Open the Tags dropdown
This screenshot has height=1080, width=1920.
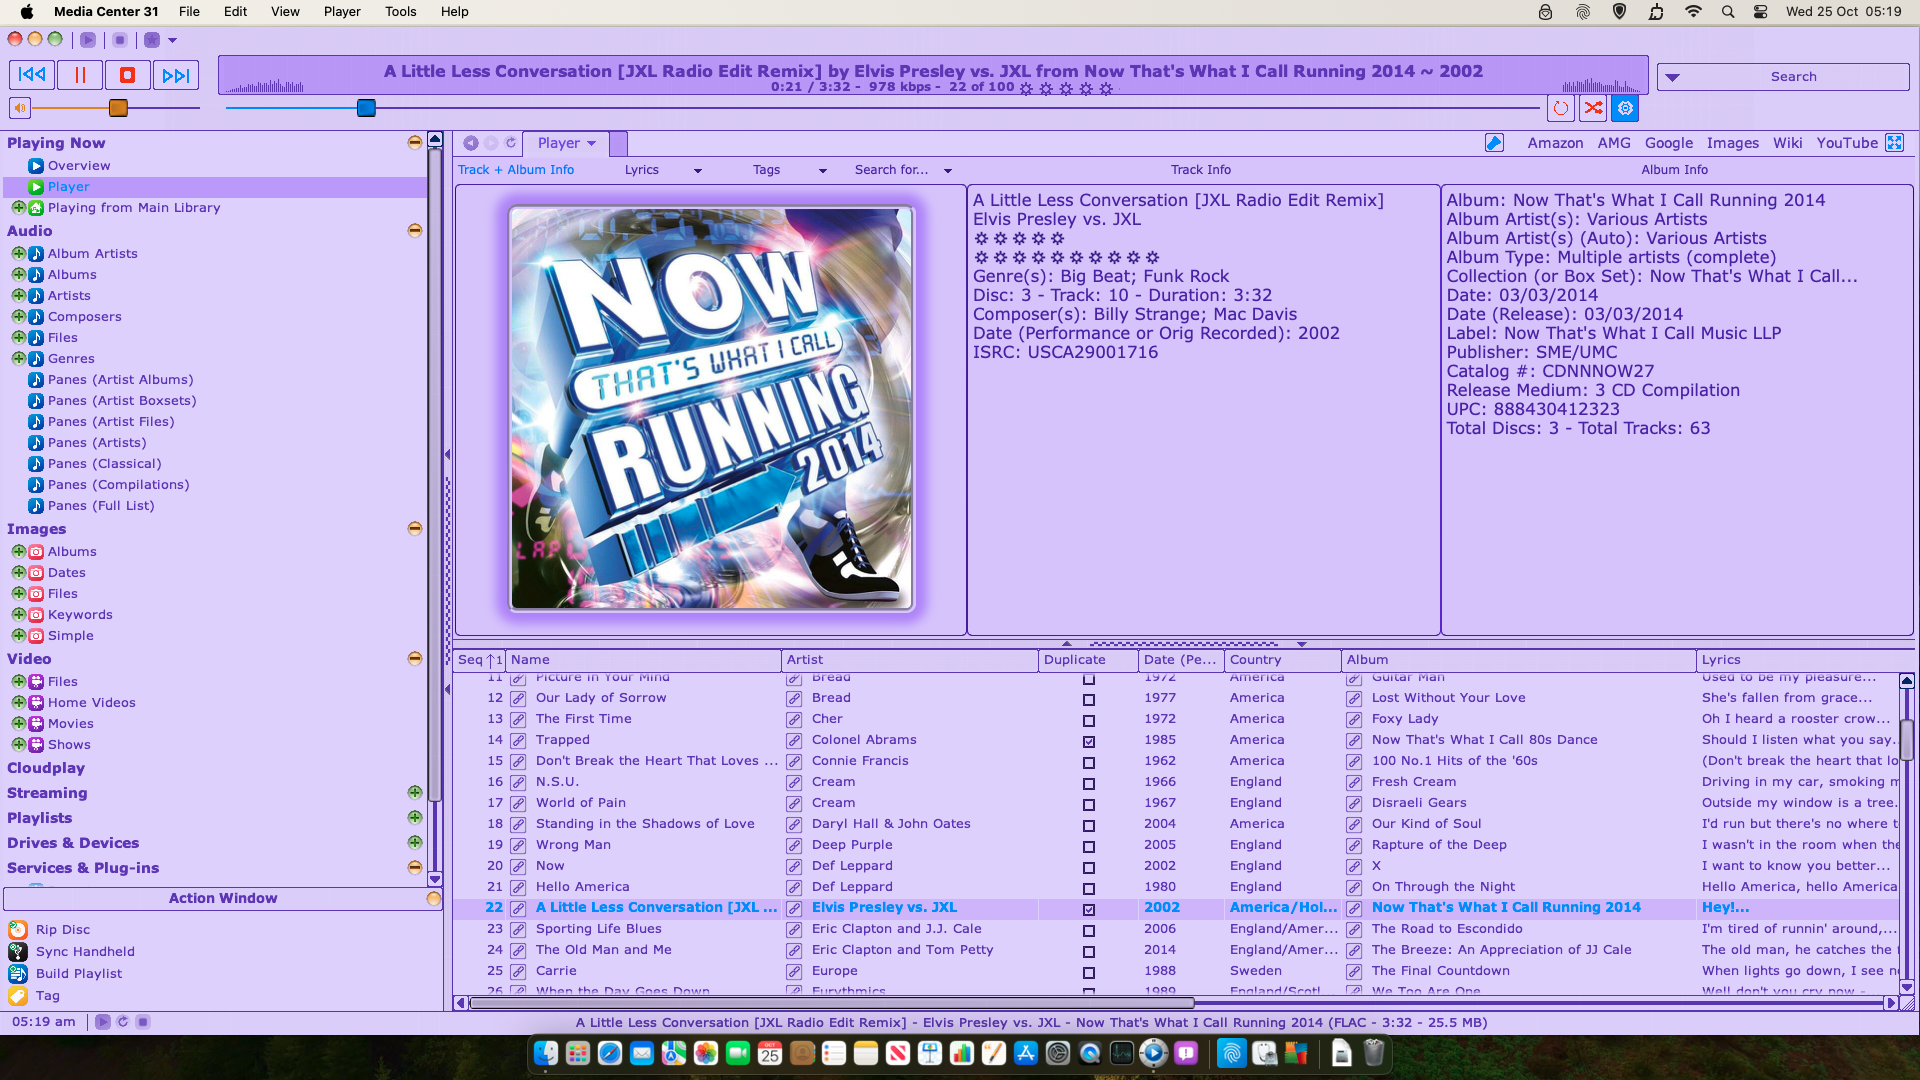790,170
